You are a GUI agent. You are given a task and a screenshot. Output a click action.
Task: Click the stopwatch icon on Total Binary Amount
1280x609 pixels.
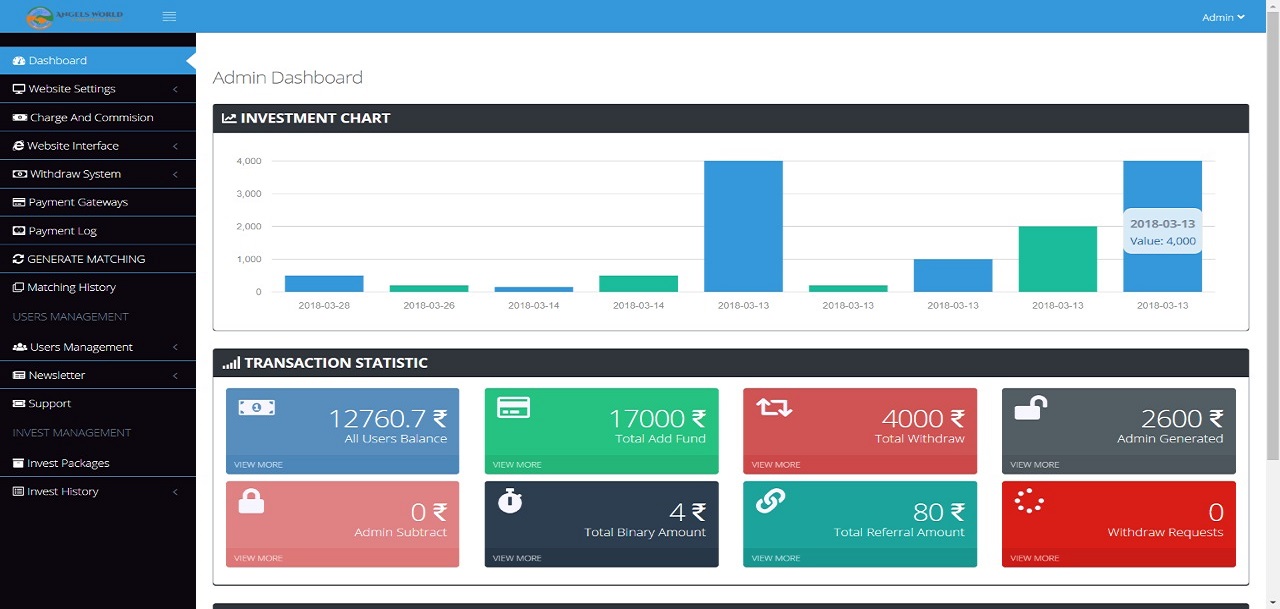[x=509, y=502]
